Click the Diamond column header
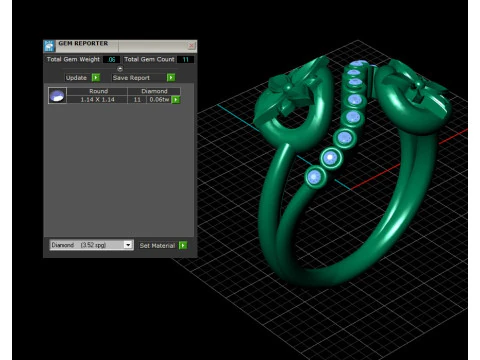The width and height of the screenshot is (480, 360). click(x=154, y=91)
